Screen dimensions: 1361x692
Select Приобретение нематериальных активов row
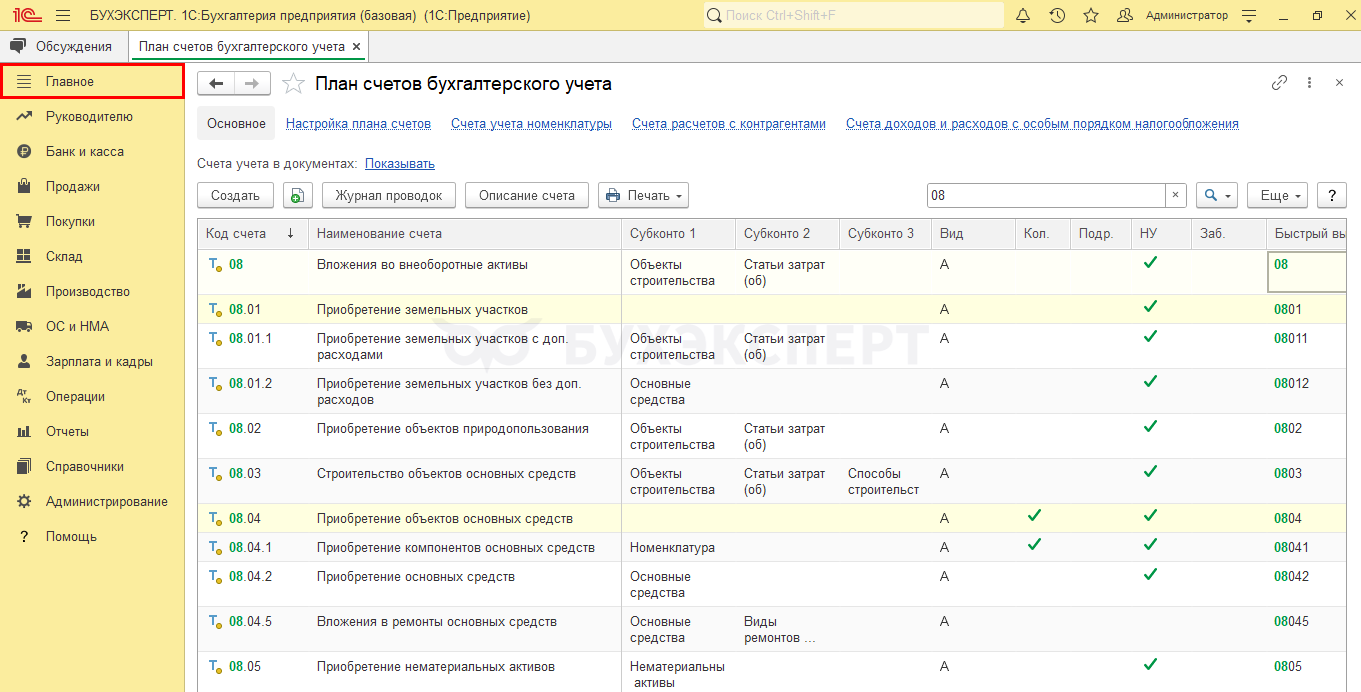772,672
